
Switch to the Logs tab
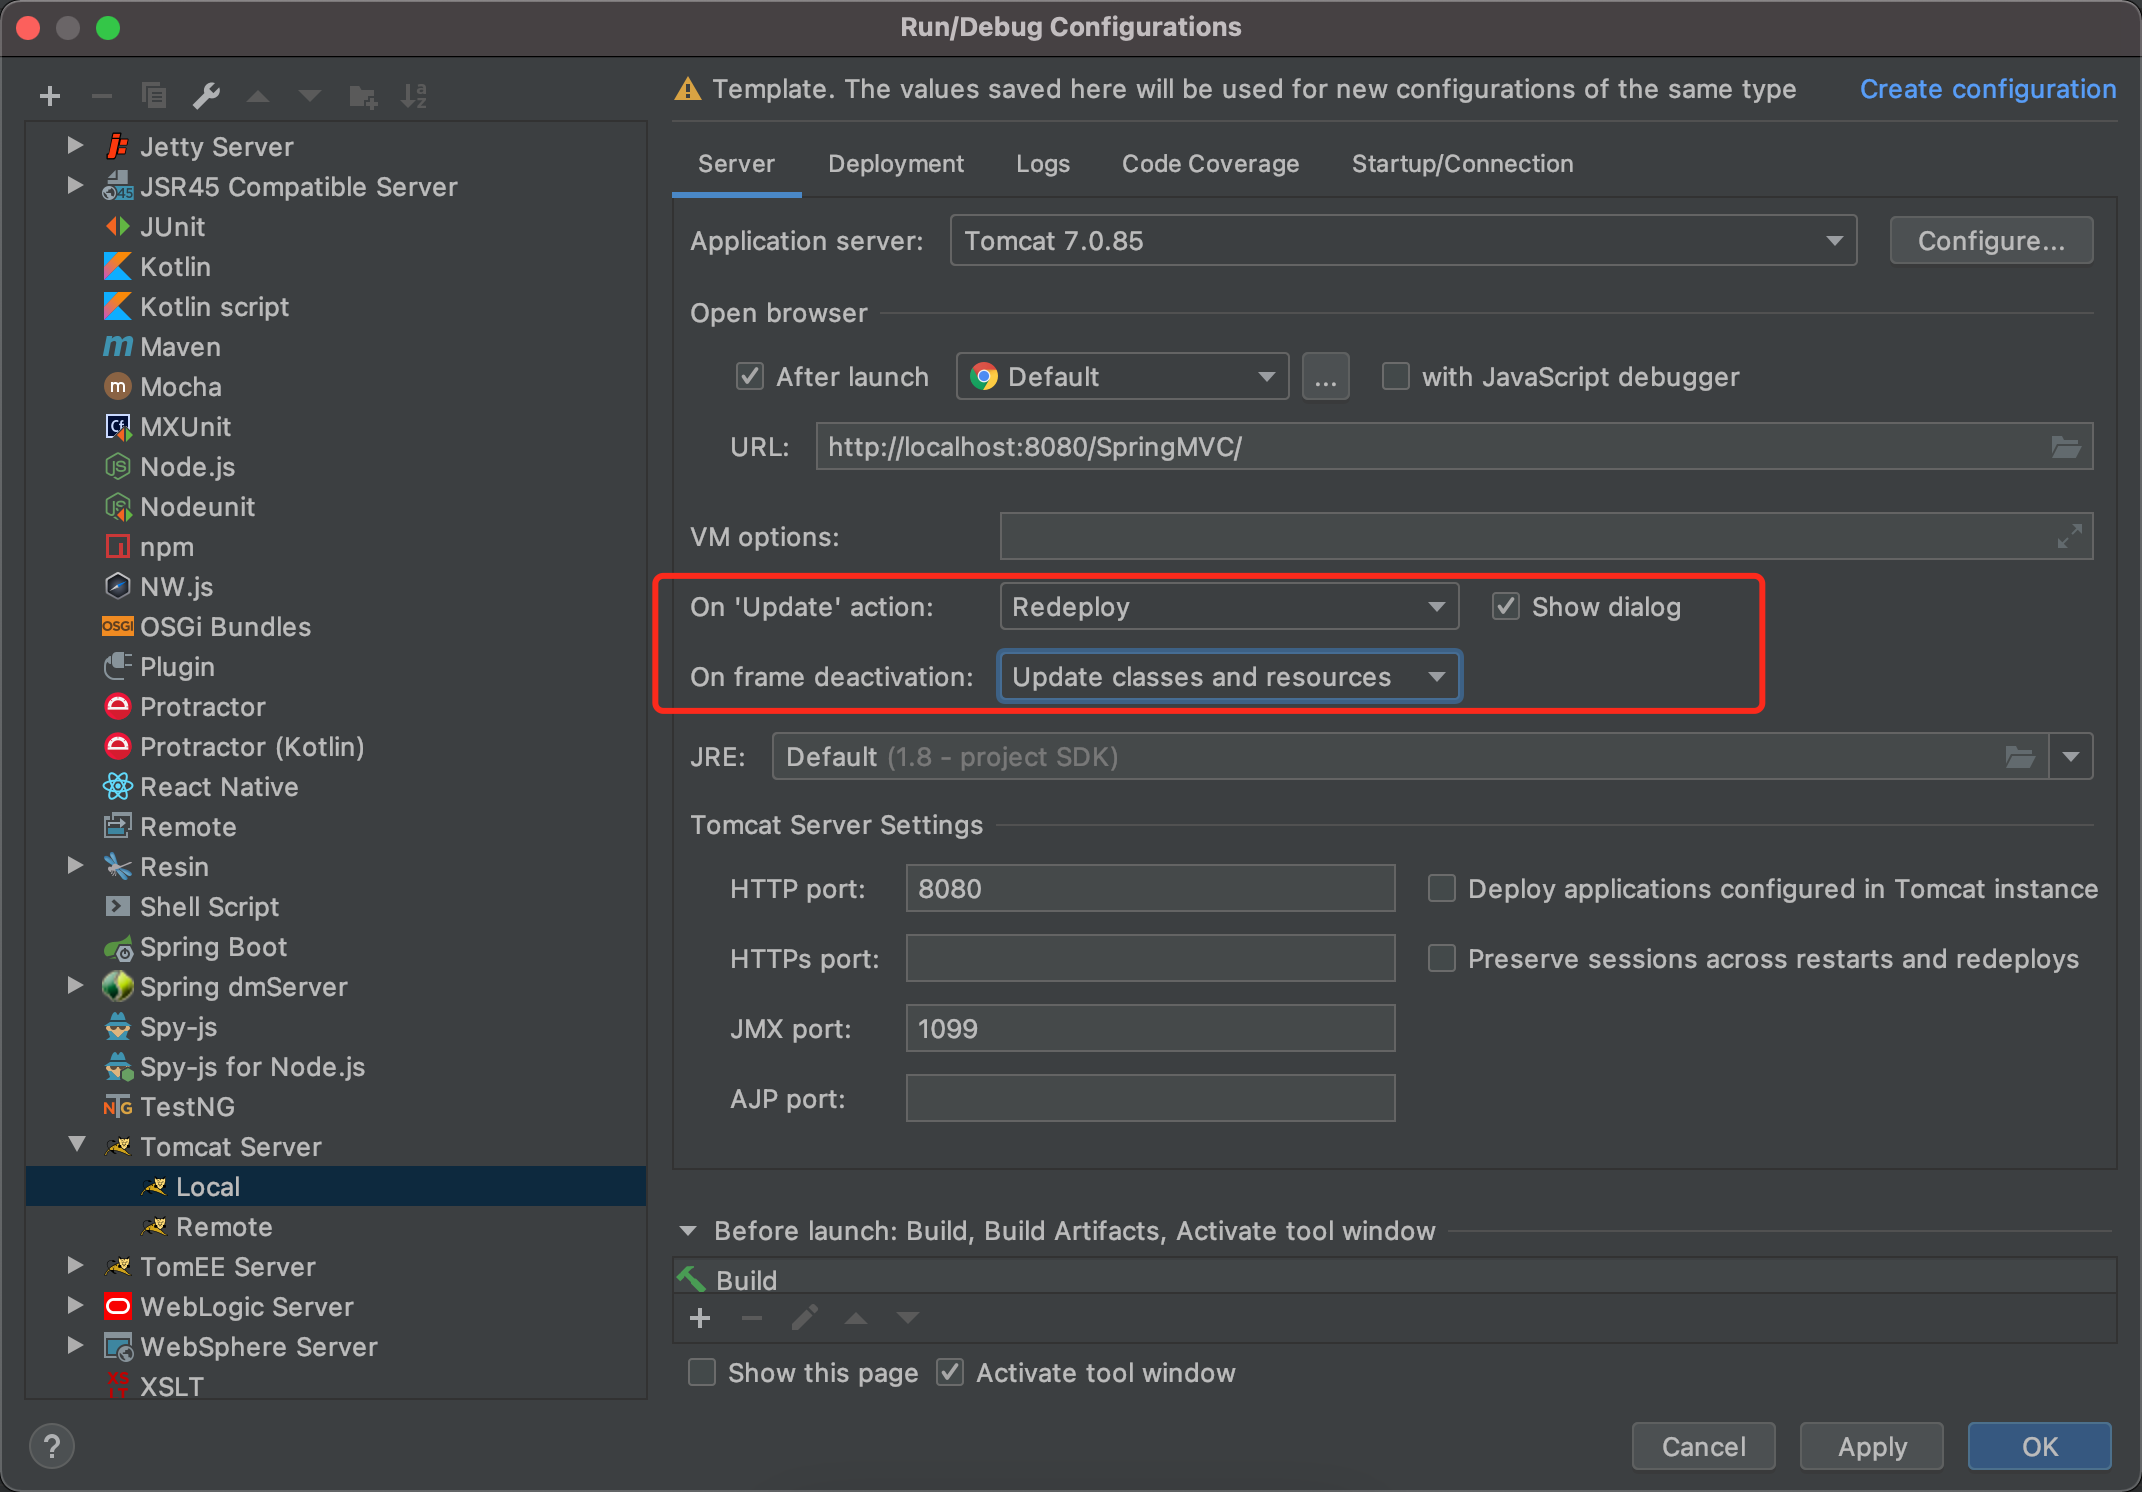[x=1043, y=164]
